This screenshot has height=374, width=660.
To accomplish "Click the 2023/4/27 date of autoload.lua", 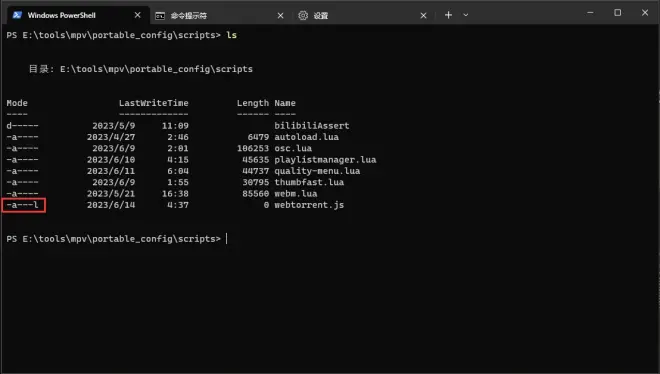I will pos(111,137).
